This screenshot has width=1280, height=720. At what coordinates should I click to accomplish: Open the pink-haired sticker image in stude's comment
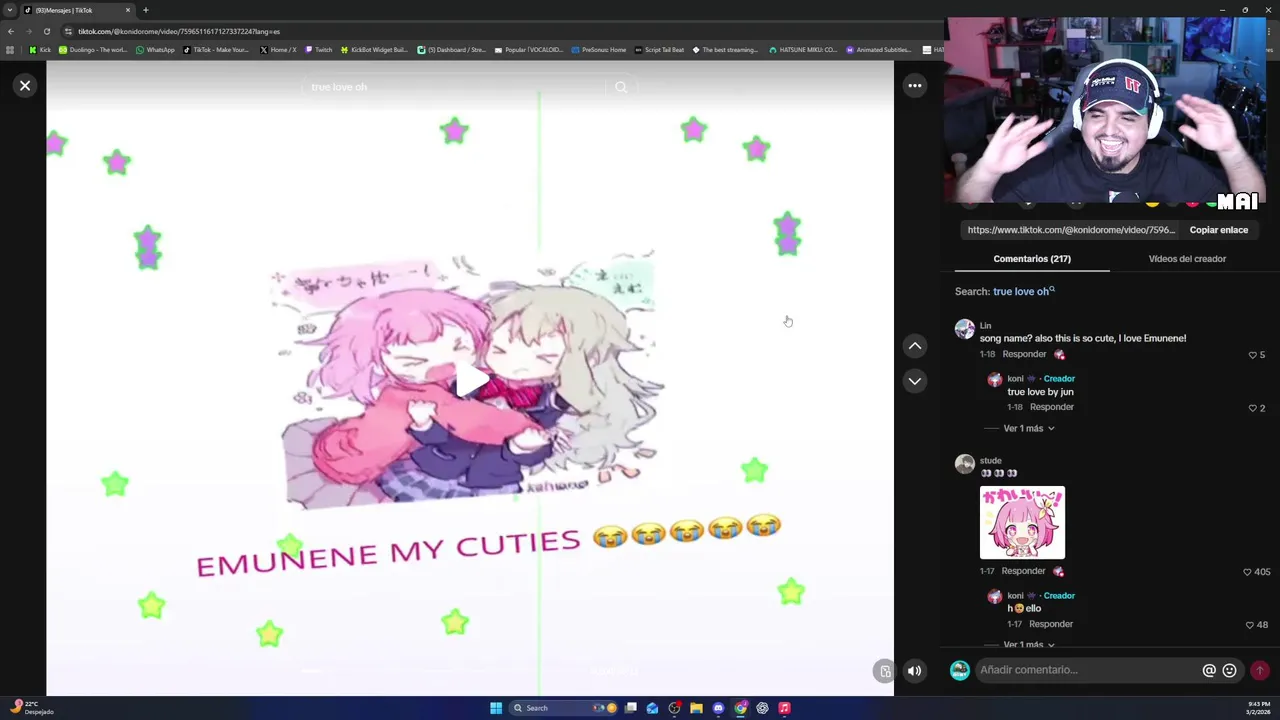pyautogui.click(x=1022, y=523)
